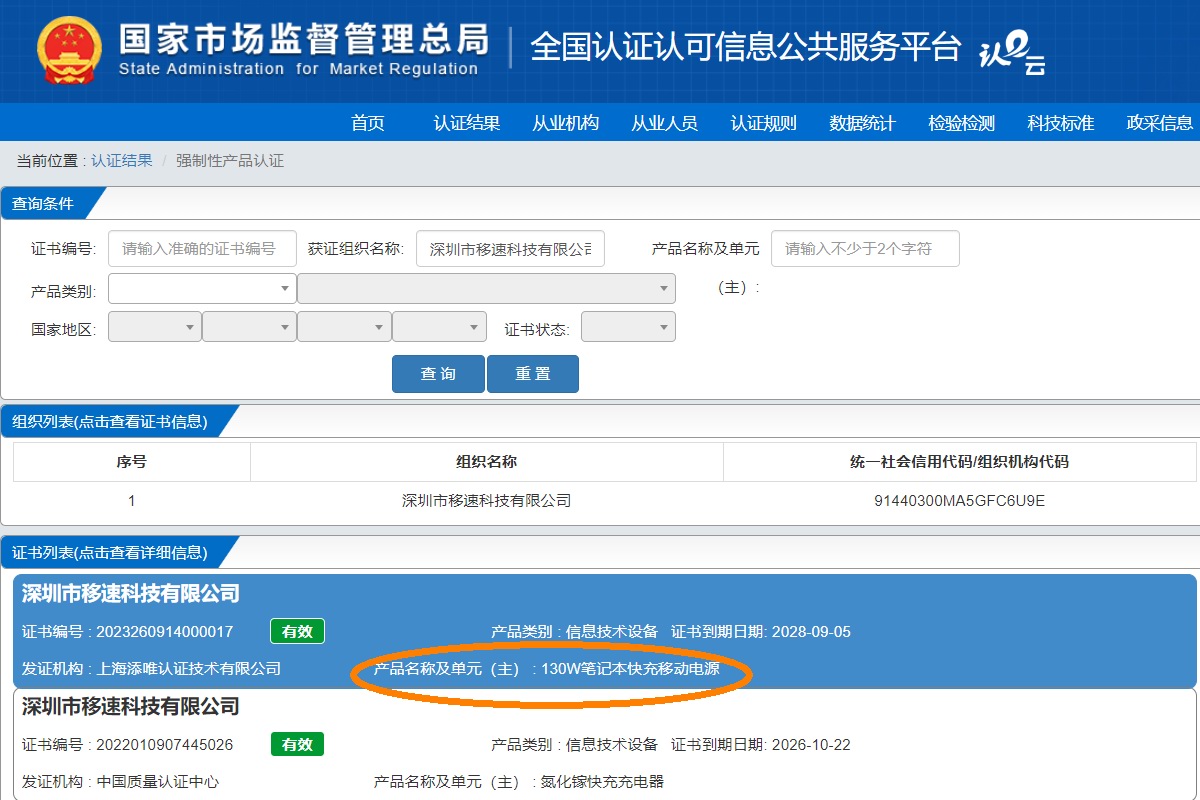The width and height of the screenshot is (1200, 800).
Task: Click the 重置 reset button
Action: tap(533, 374)
